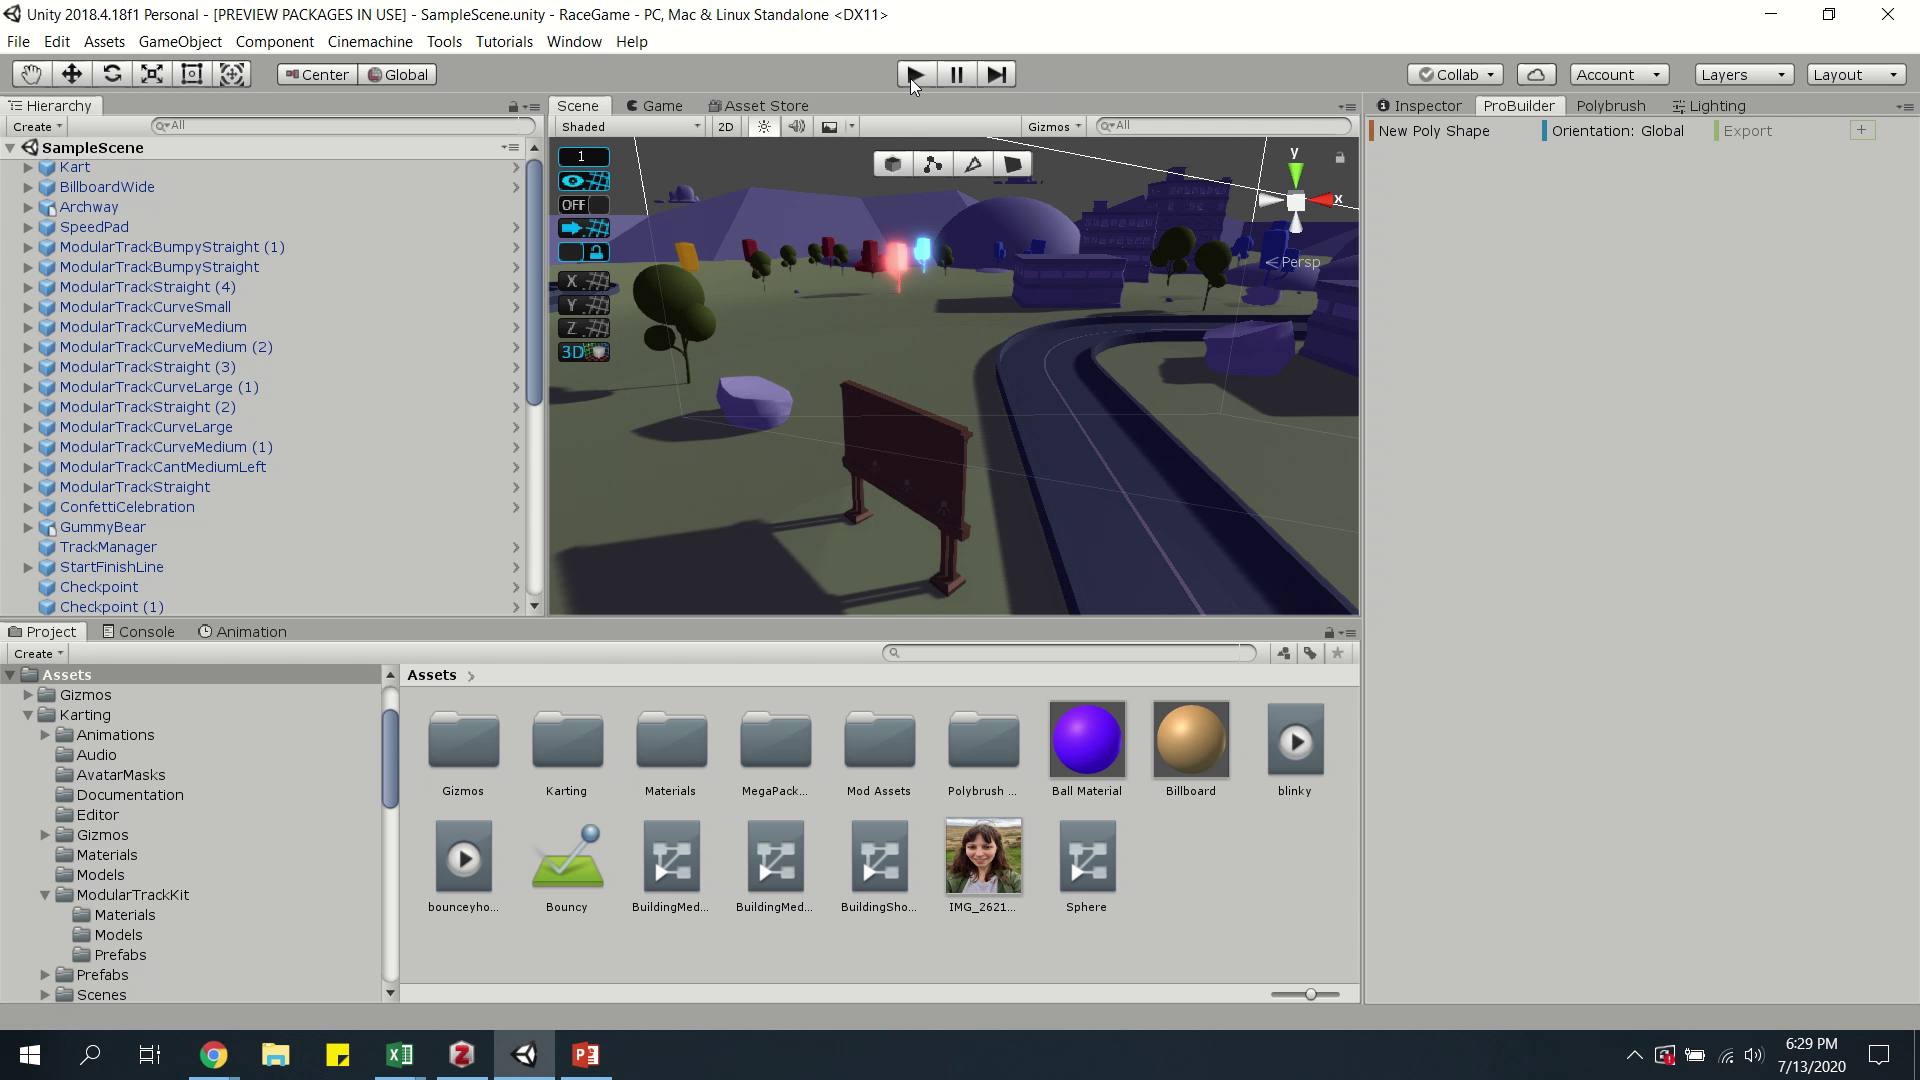Open the Gizmos dropdown
Image resolution: width=1920 pixels, height=1080 pixels.
[x=1055, y=126]
